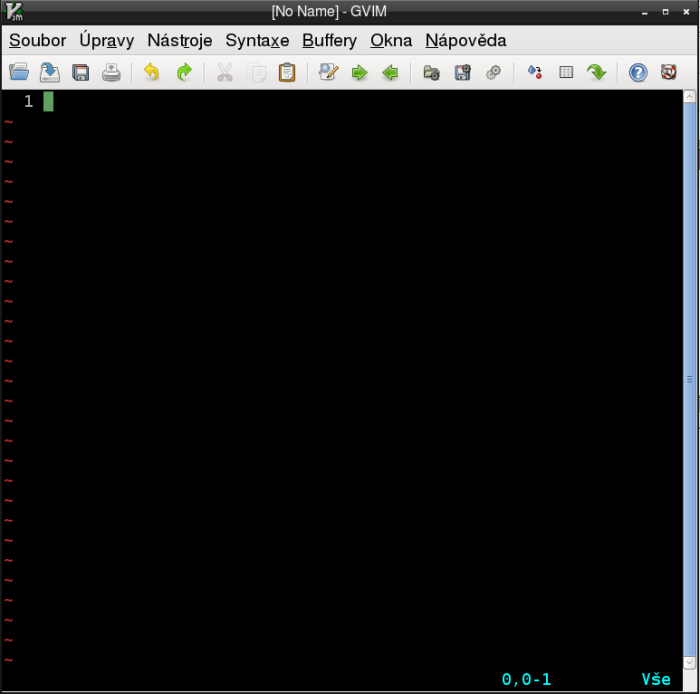Click the vertical scrollbar on the right
This screenshot has width=700, height=694.
(x=689, y=380)
